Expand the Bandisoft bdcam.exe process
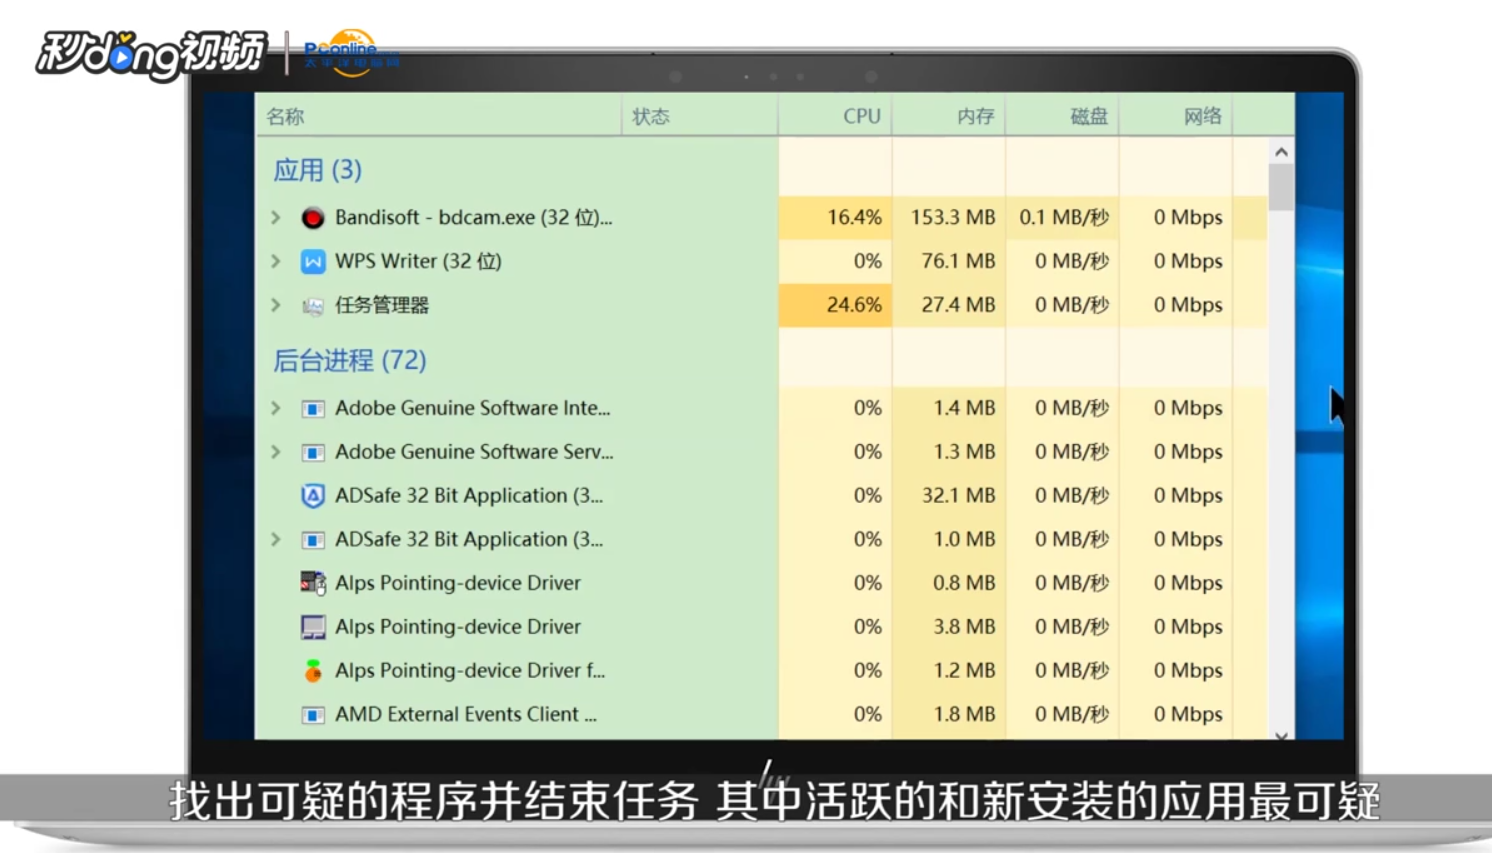Viewport: 1492px width, 853px height. 276,217
